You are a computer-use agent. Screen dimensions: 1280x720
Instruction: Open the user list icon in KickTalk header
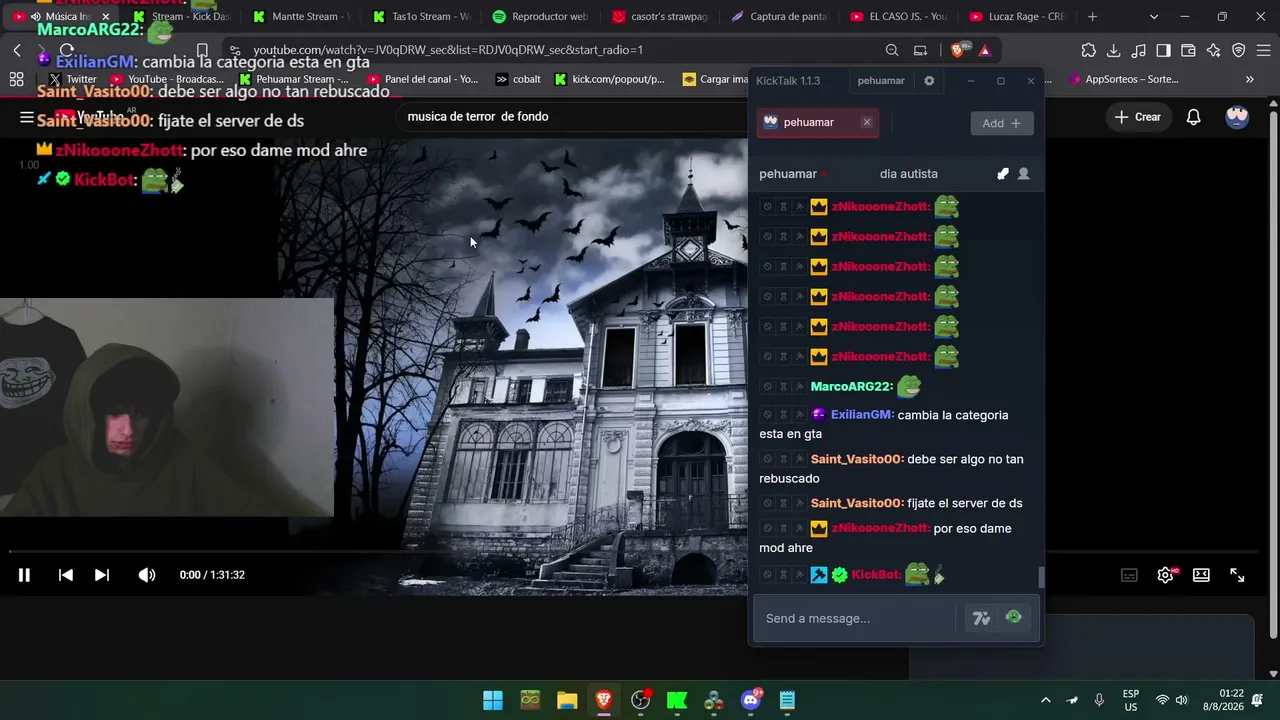coord(1023,174)
